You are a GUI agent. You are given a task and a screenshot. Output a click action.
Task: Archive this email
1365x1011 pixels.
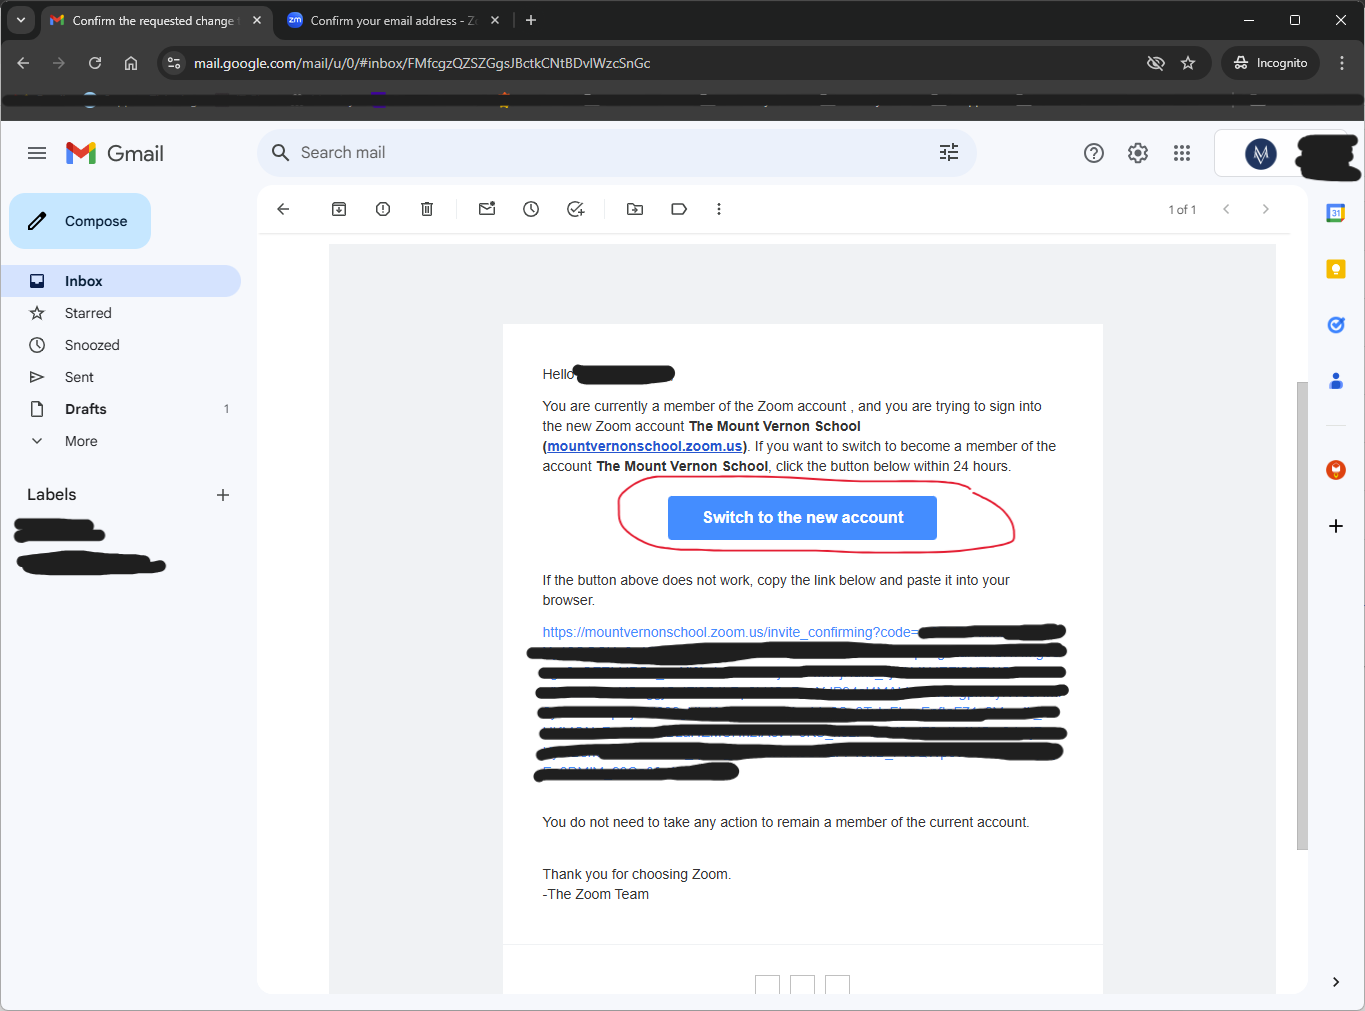(339, 209)
